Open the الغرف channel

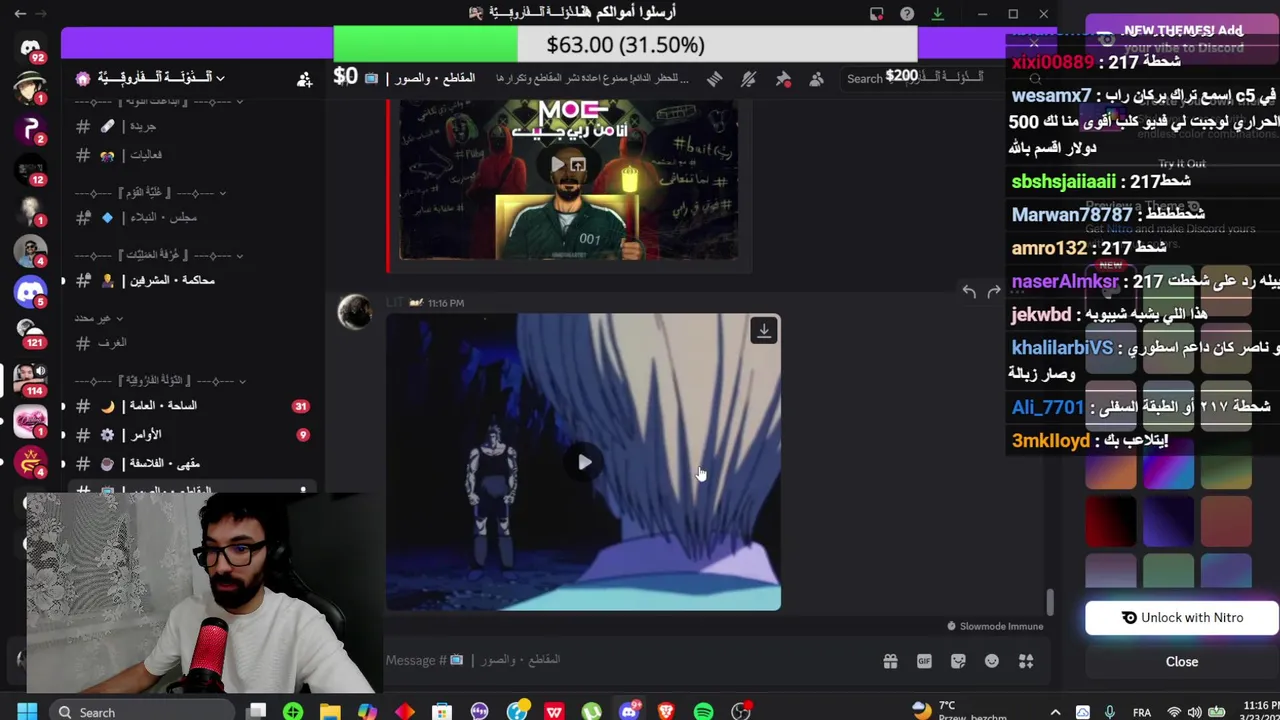[x=192, y=343]
